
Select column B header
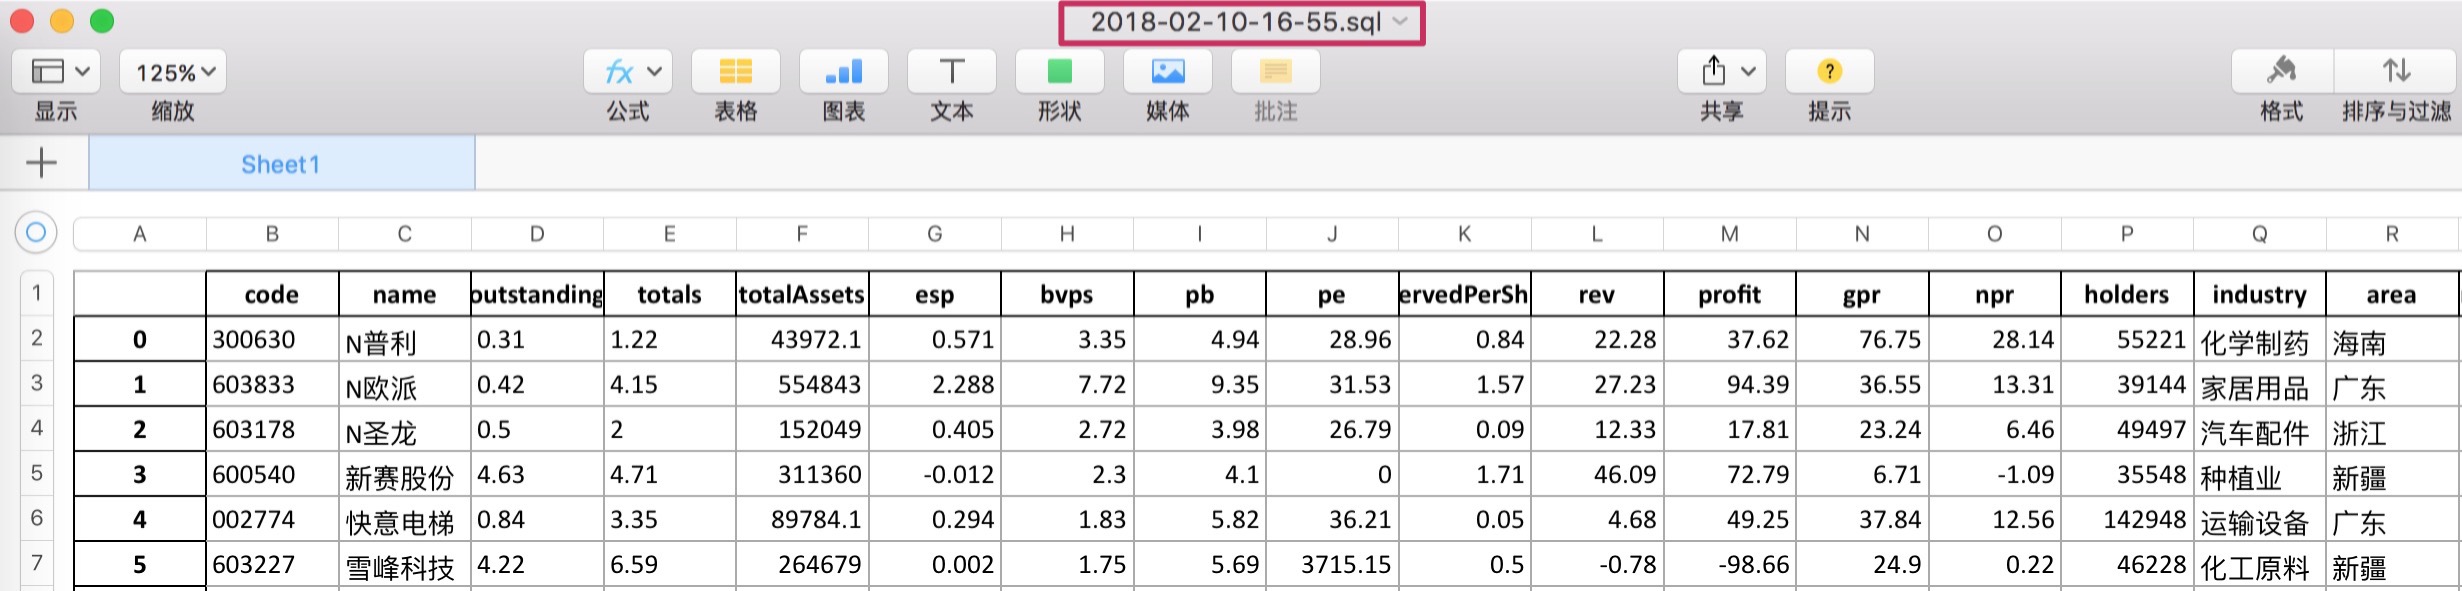point(272,234)
